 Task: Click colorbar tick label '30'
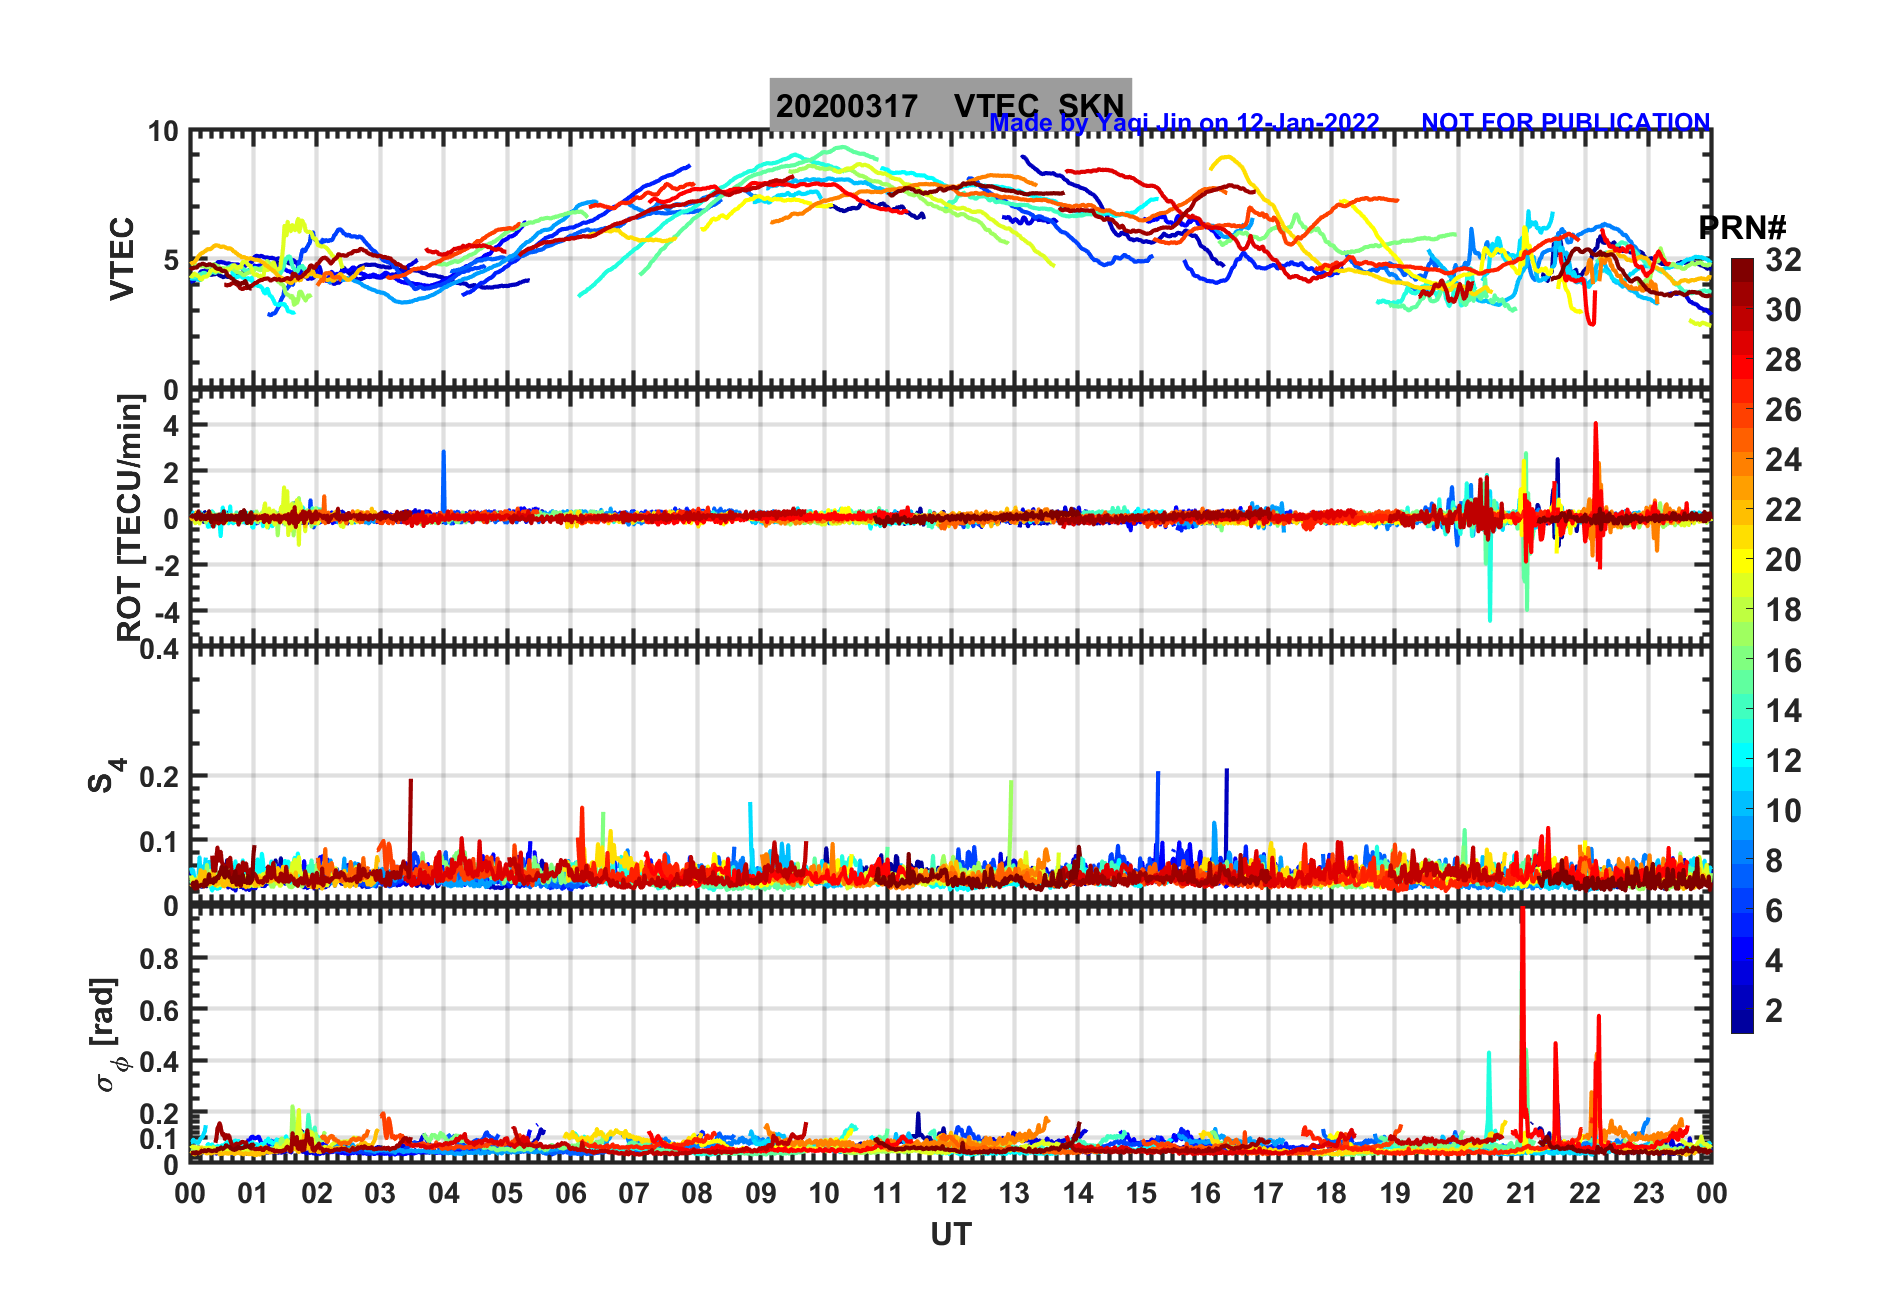click(x=1783, y=310)
